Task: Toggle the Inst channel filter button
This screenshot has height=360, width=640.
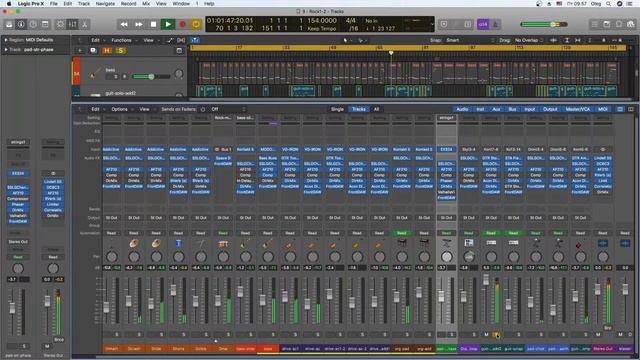Action: point(480,109)
